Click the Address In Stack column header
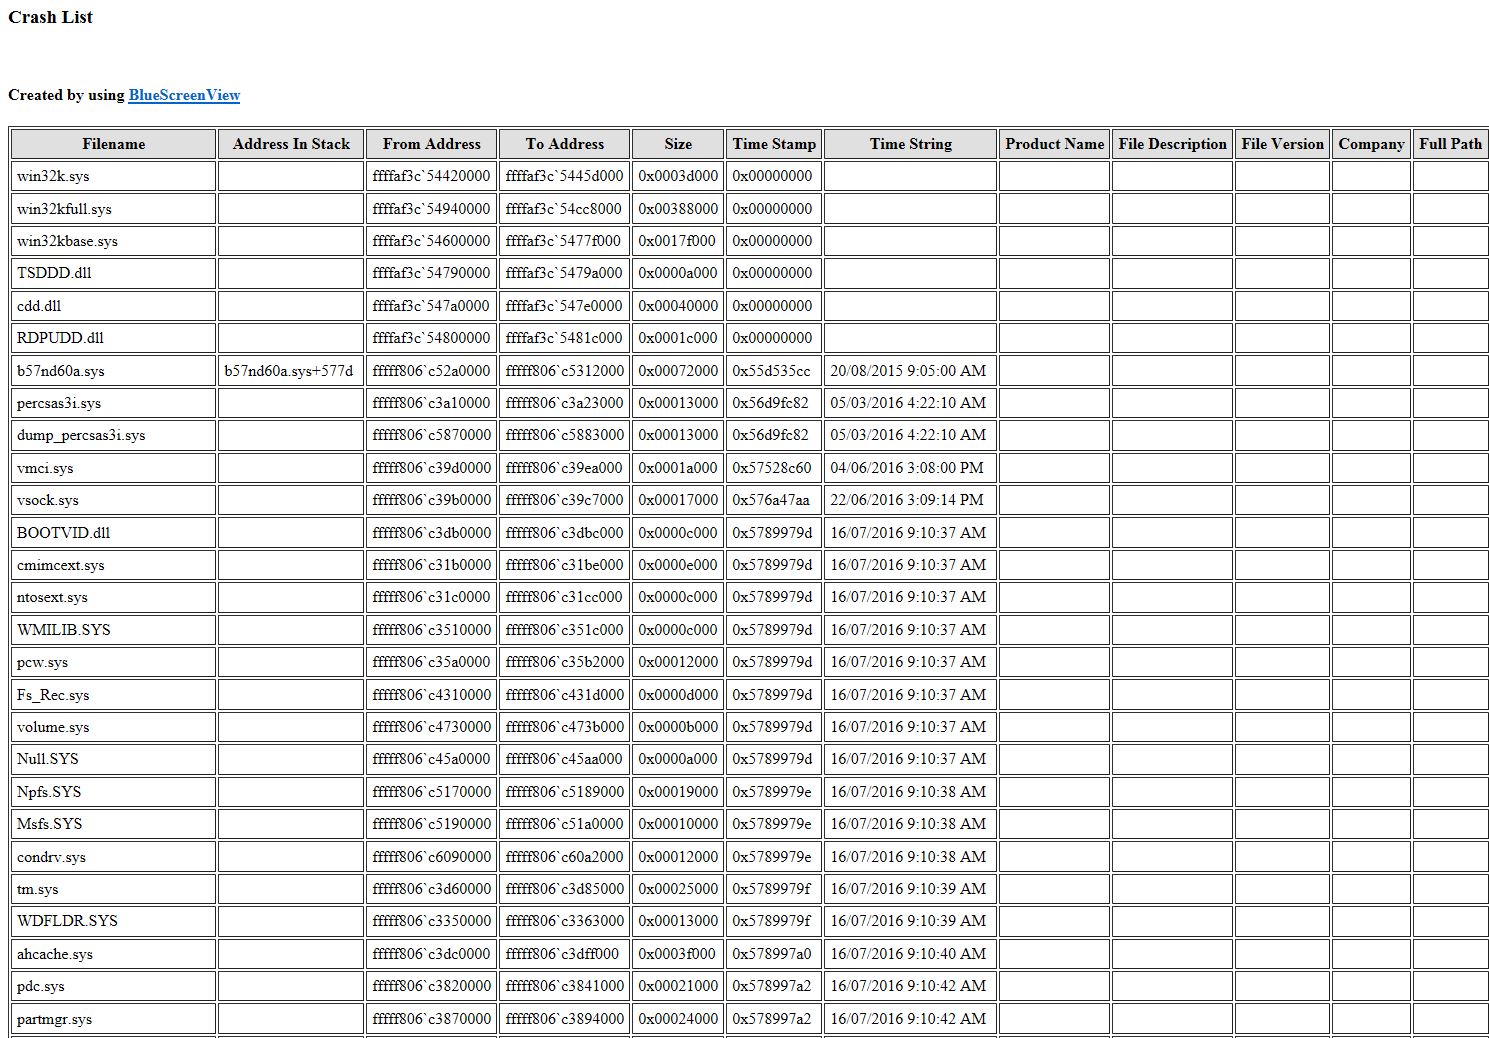1489x1038 pixels. click(x=291, y=144)
